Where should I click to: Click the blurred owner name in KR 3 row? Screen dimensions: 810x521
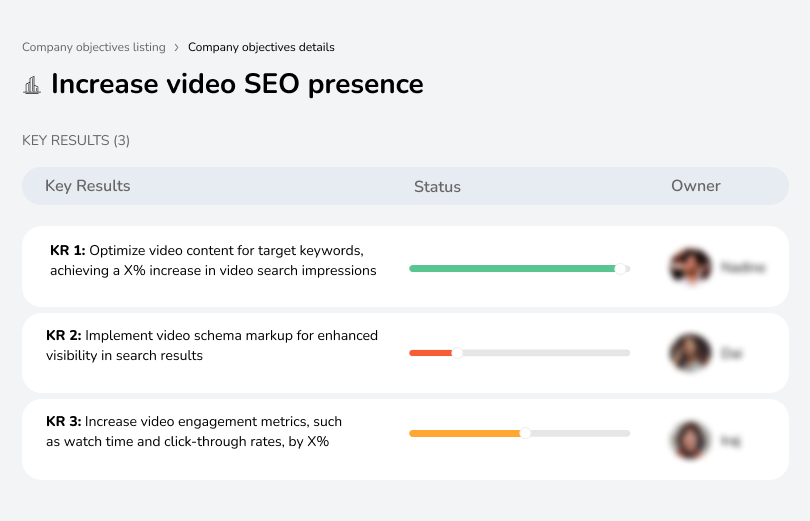(730, 440)
